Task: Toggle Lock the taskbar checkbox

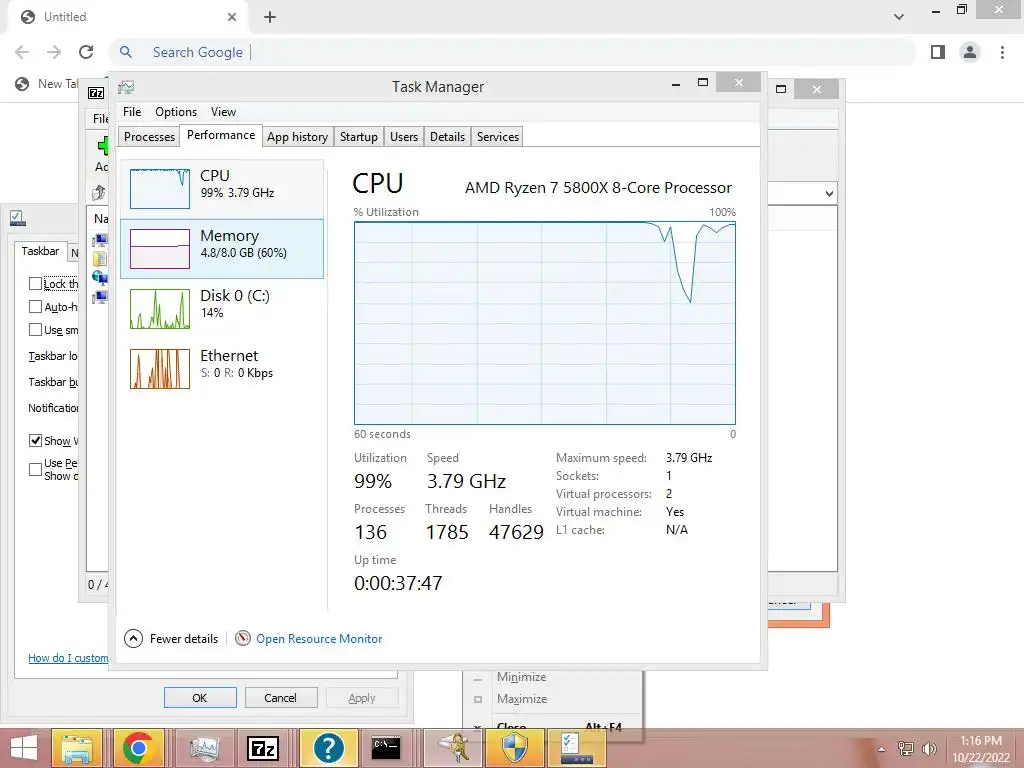Action: click(35, 283)
